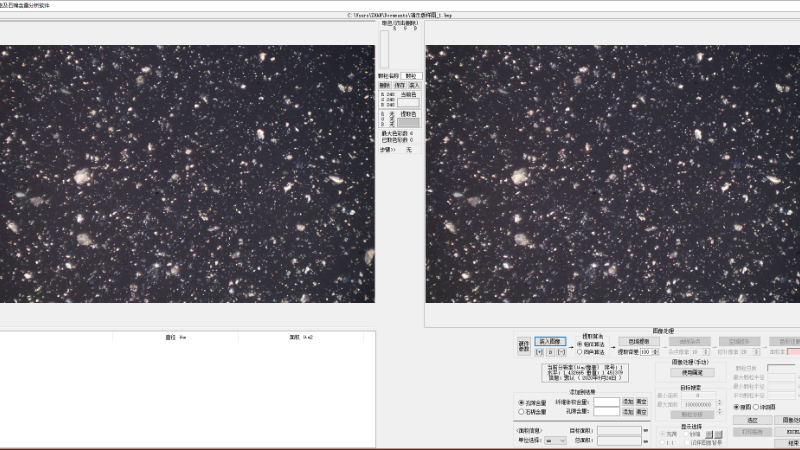
Task: Click the 删除 button under the particle name
Action: (384, 86)
